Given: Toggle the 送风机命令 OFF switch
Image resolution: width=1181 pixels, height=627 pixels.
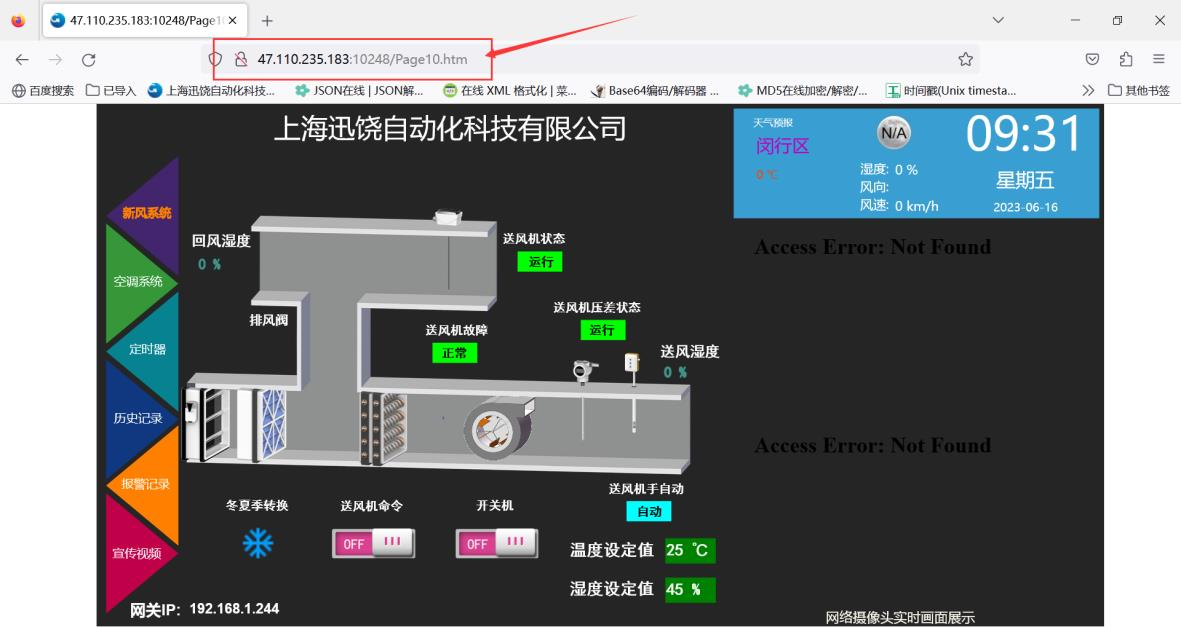Looking at the screenshot, I should click(x=373, y=543).
